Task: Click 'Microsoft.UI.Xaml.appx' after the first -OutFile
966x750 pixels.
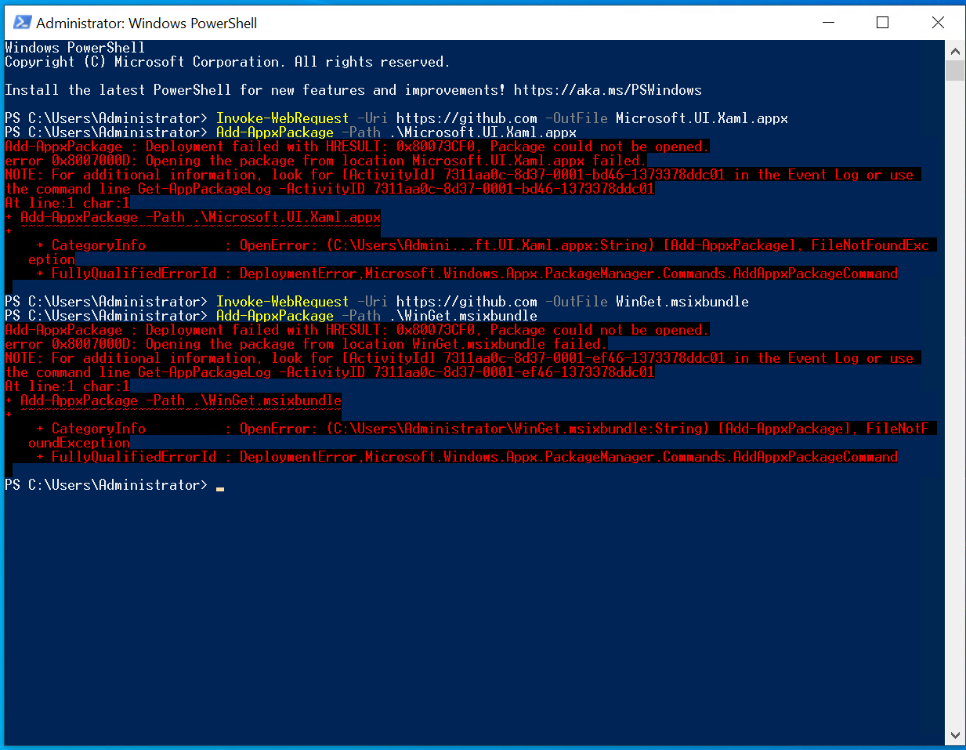Action: tap(701, 118)
